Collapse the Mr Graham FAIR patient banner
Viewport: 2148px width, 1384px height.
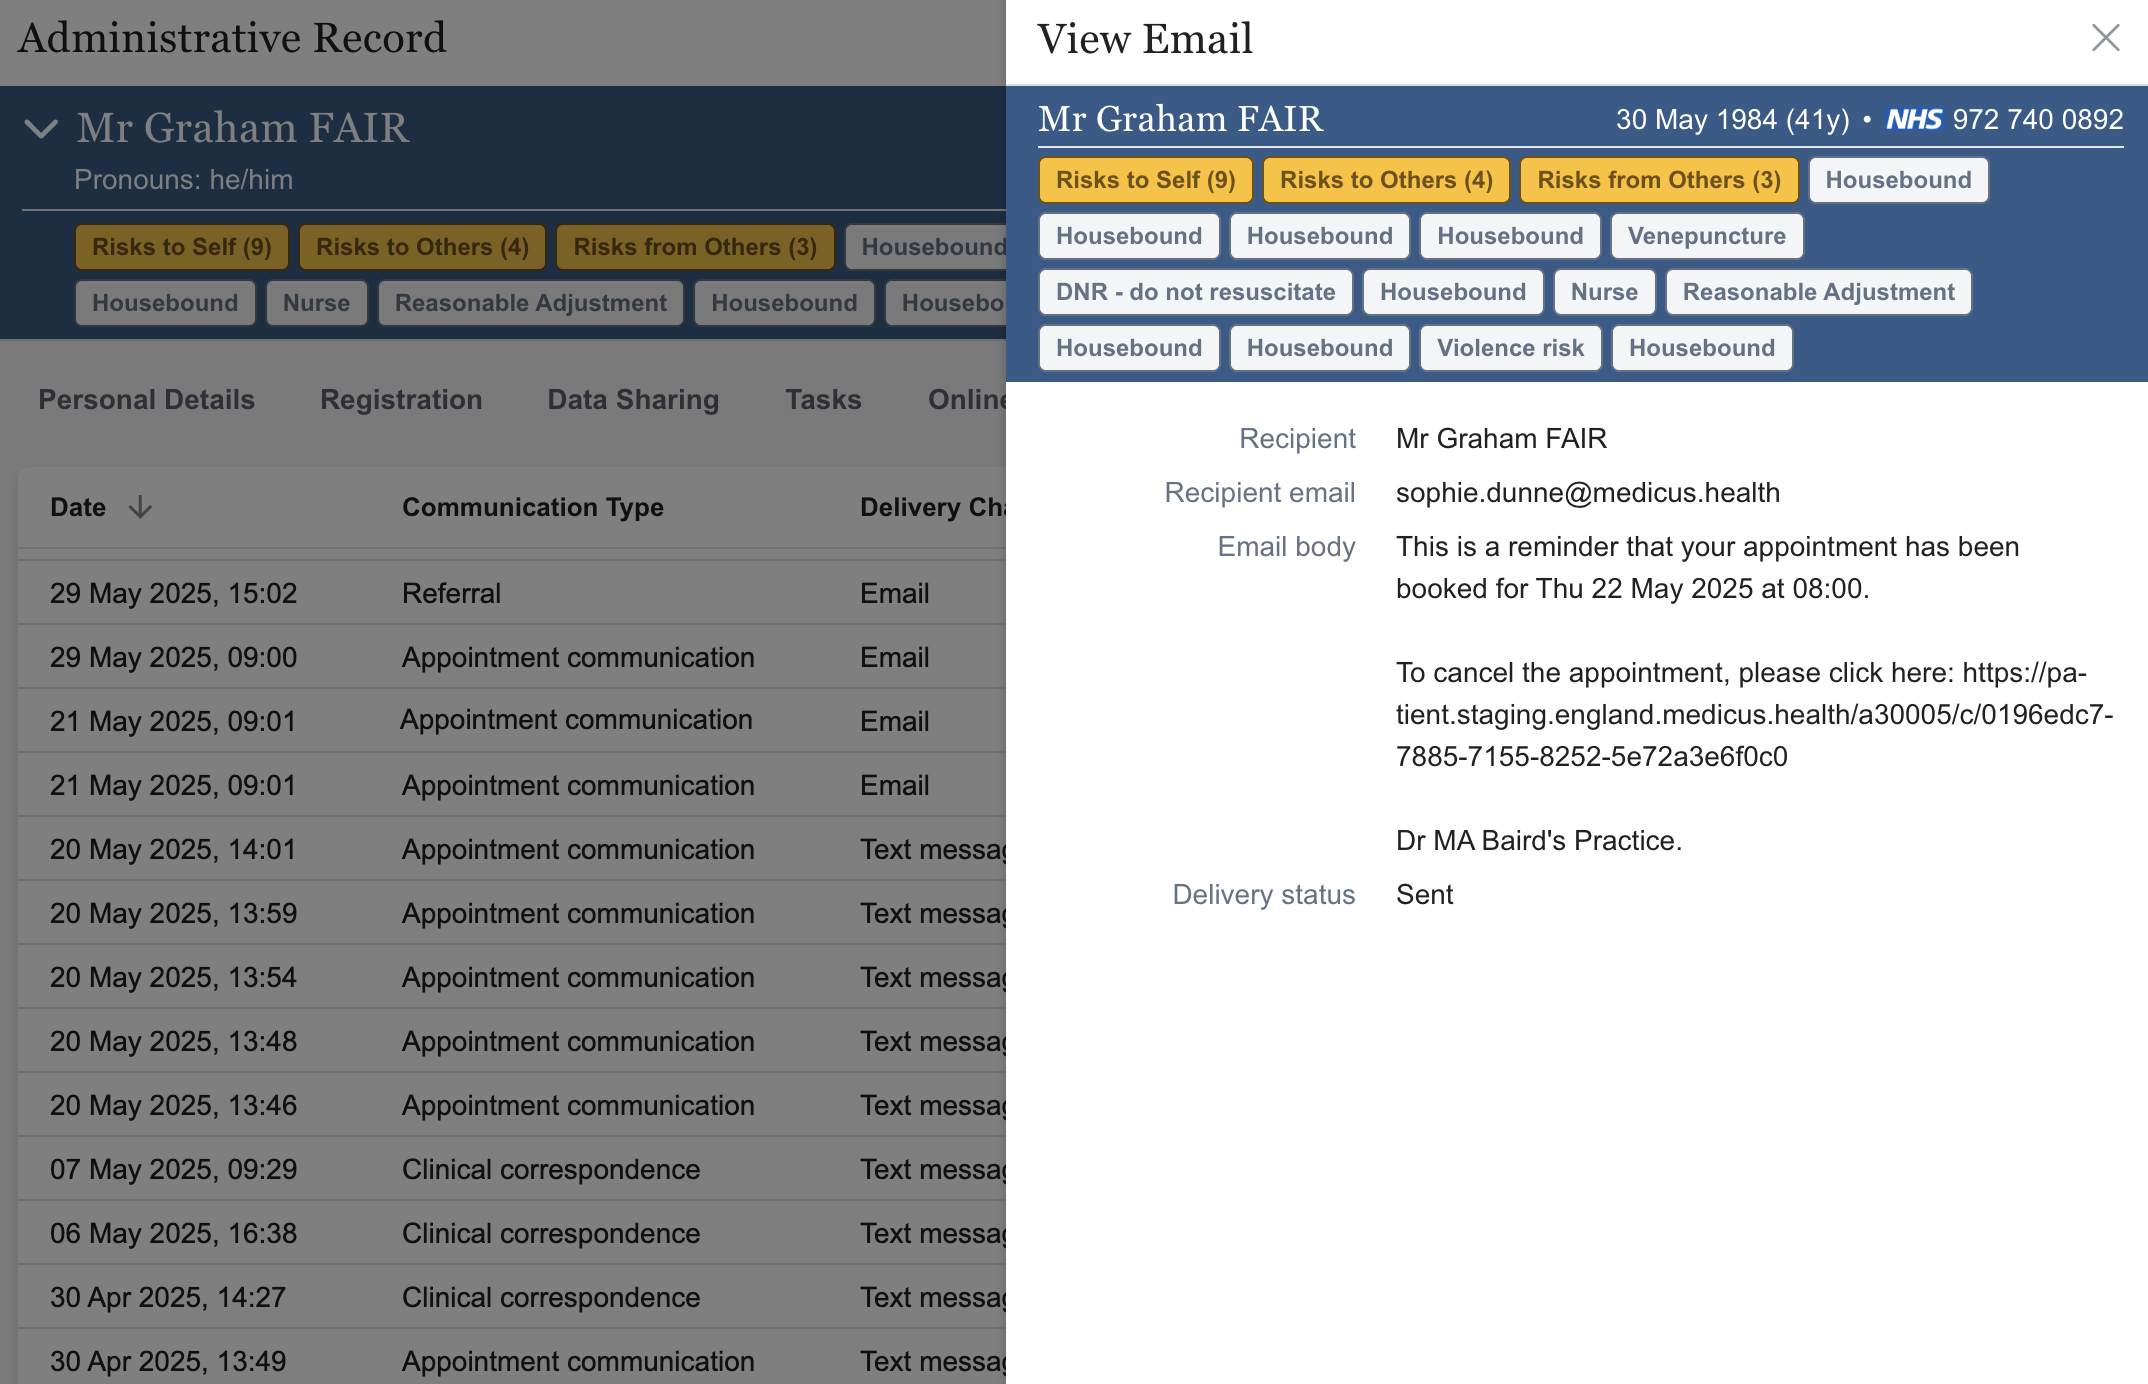tap(41, 129)
